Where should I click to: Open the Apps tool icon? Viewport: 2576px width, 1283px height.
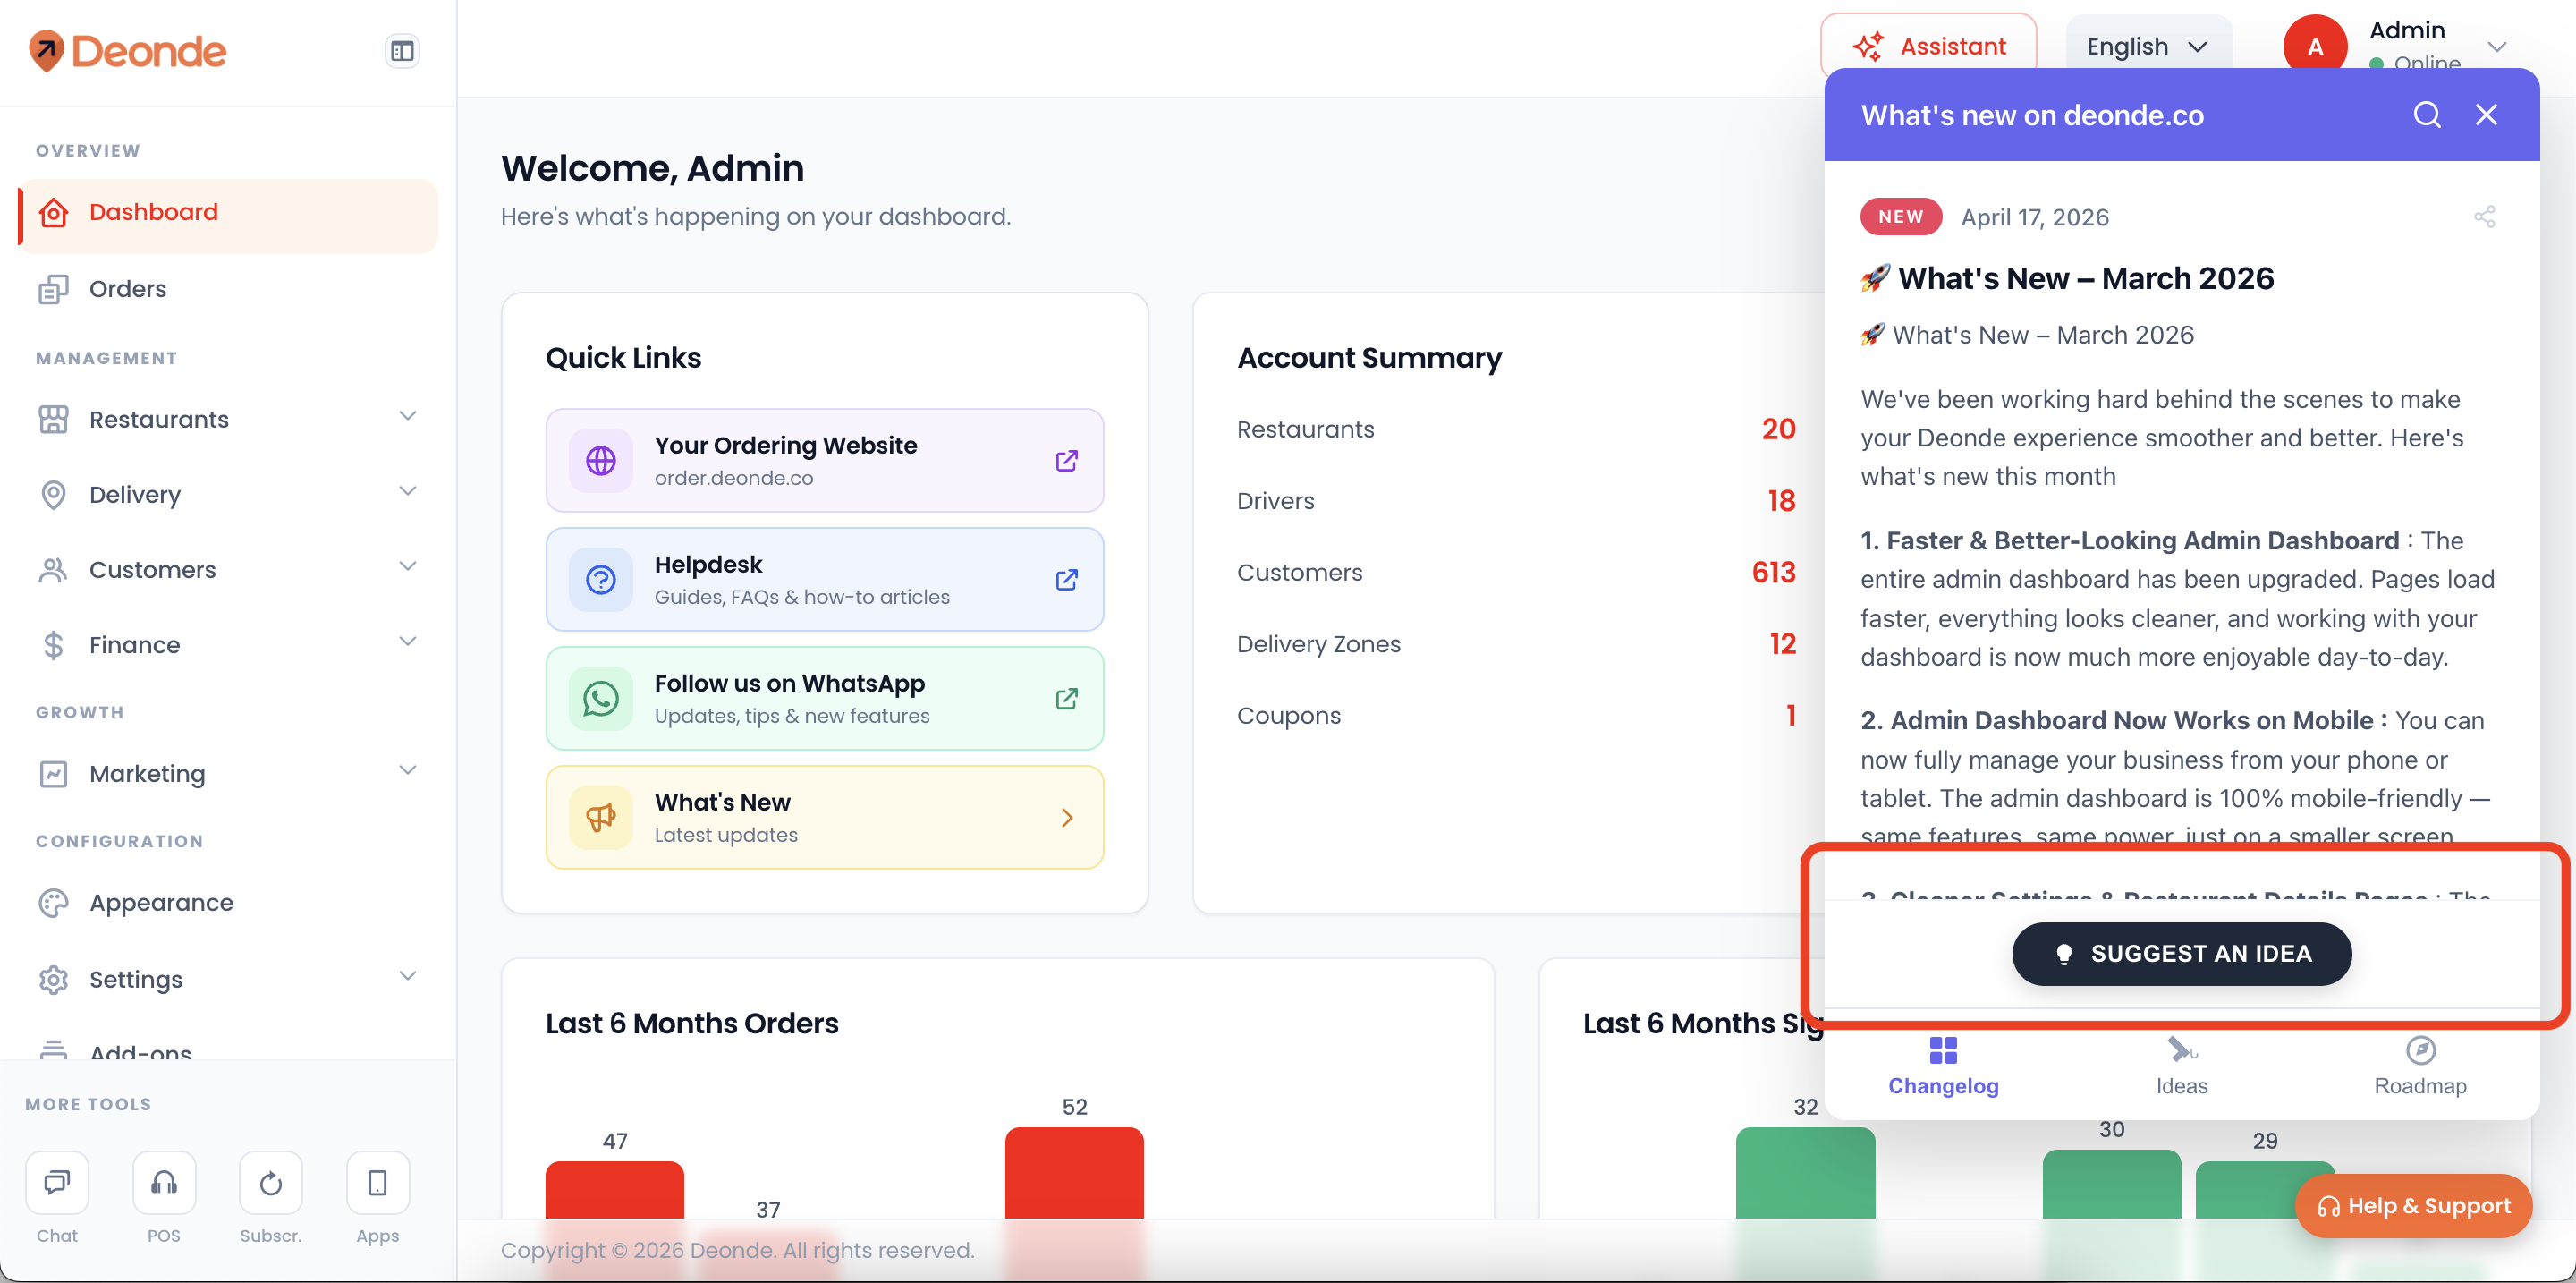pos(378,1183)
